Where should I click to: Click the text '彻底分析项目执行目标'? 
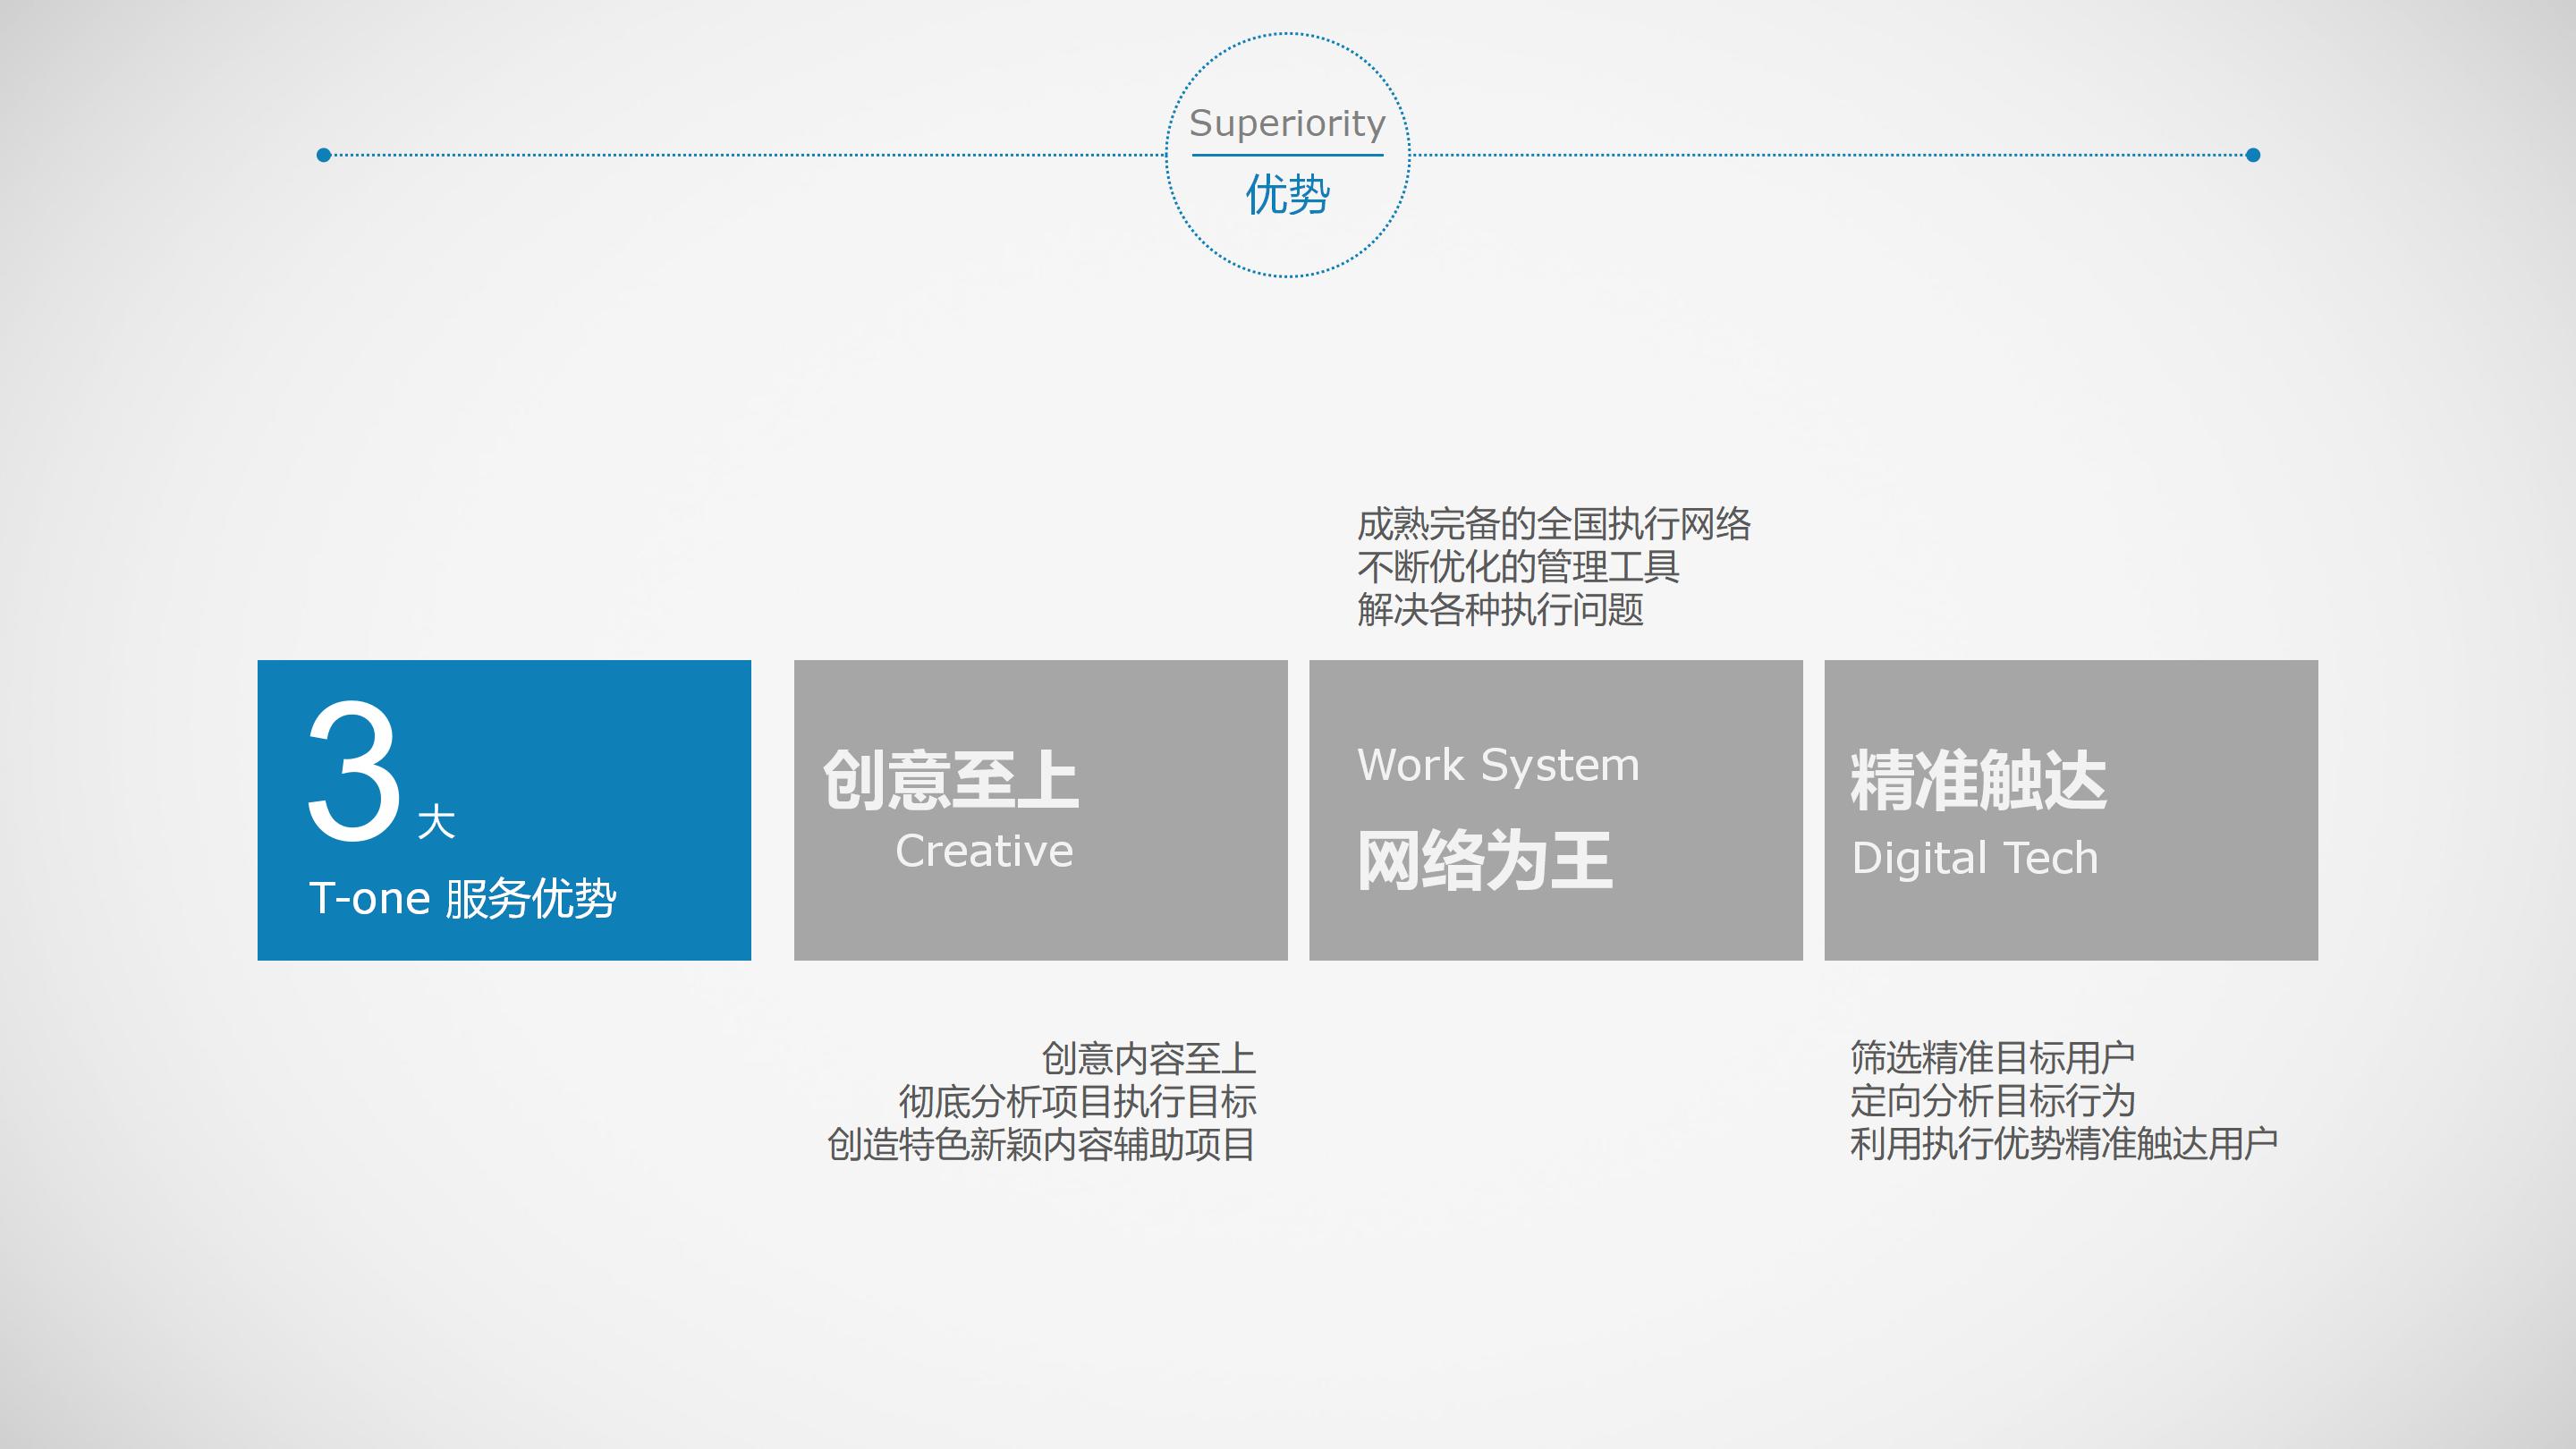pyautogui.click(x=1077, y=1101)
